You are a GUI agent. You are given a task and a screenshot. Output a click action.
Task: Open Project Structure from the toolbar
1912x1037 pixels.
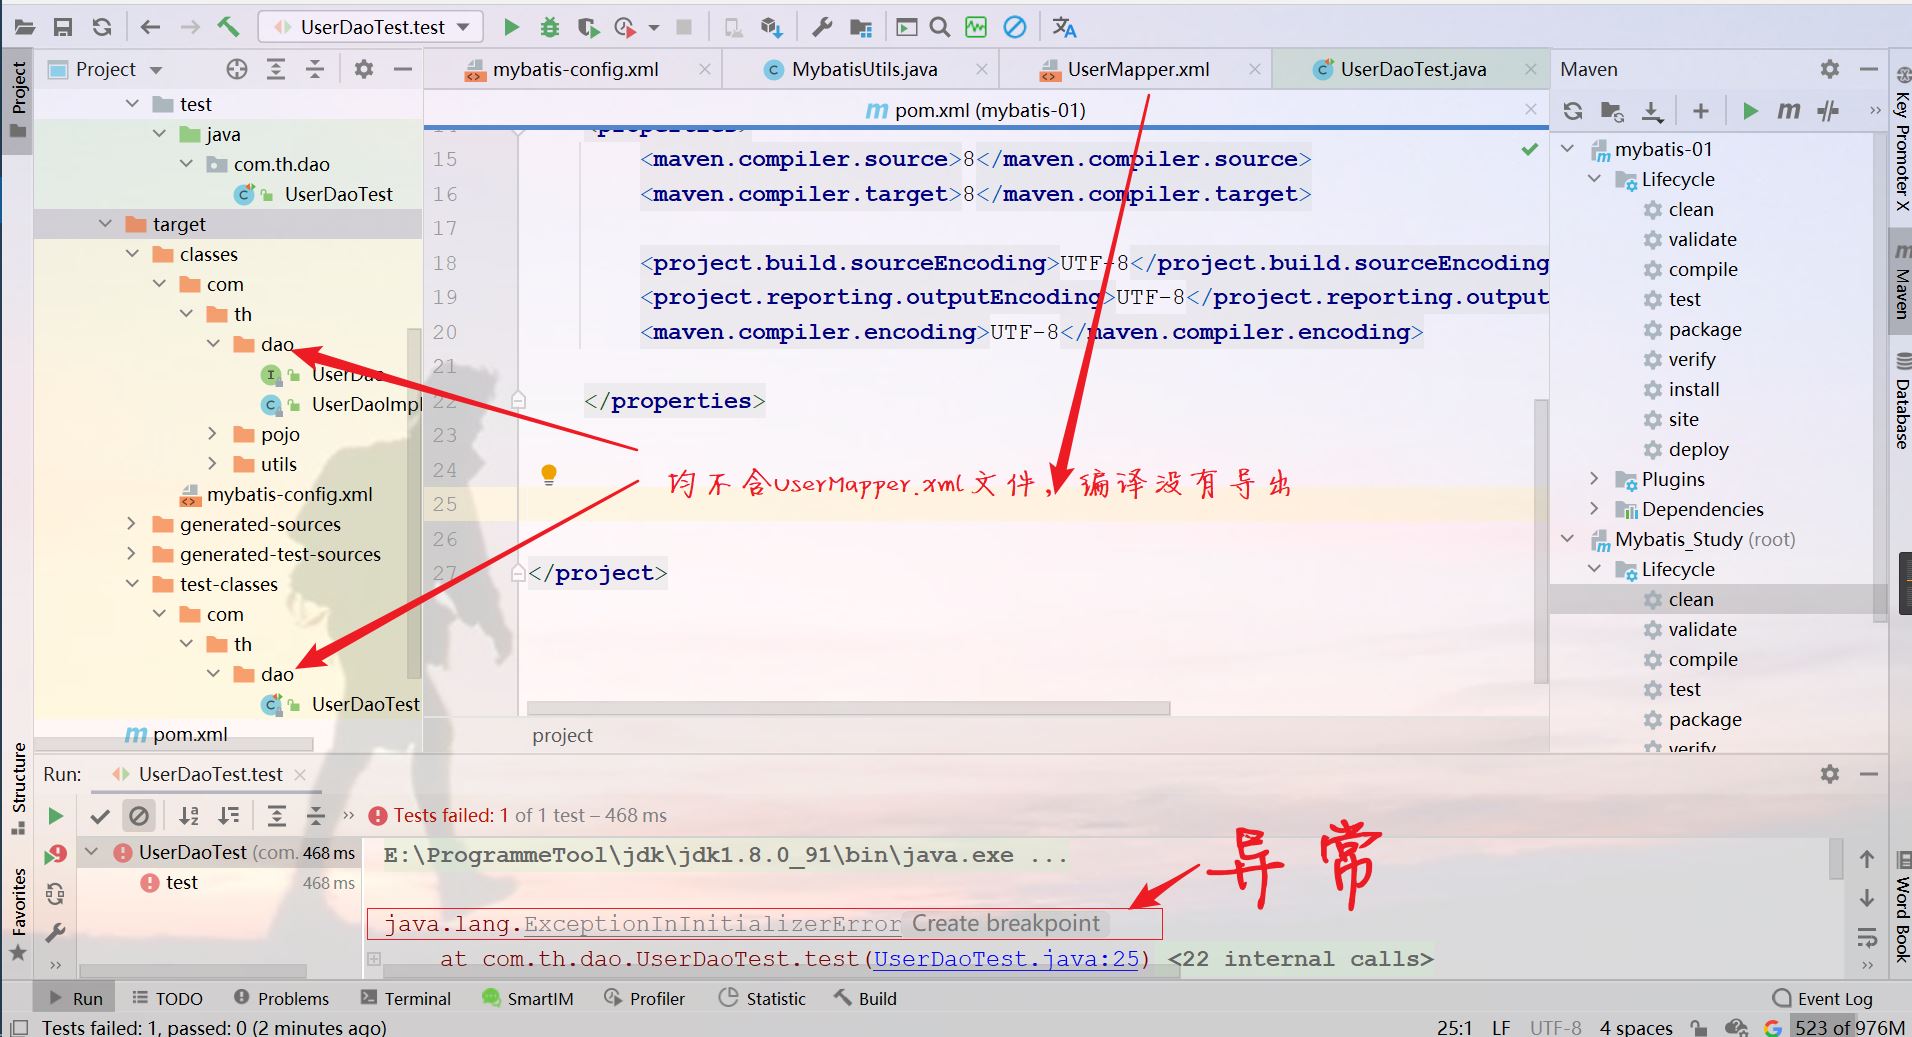tap(860, 27)
